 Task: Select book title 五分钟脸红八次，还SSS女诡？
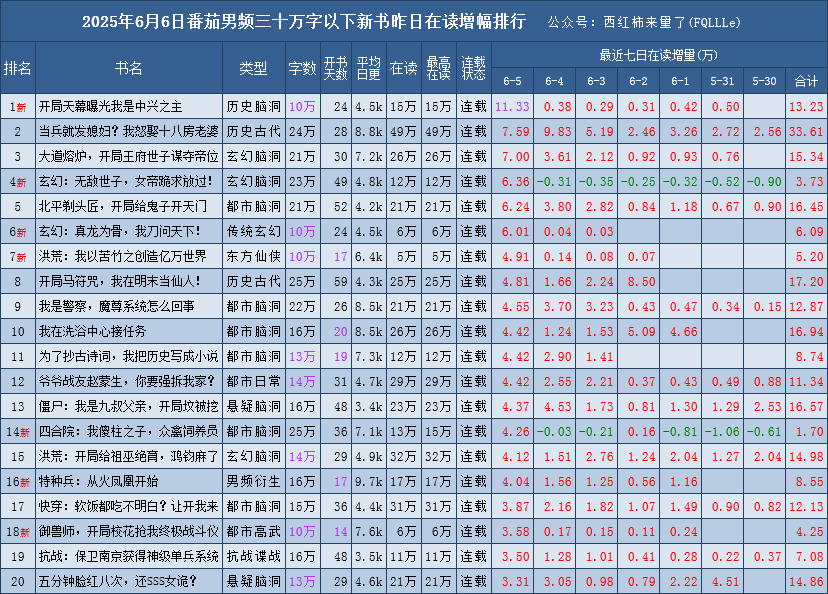point(118,581)
